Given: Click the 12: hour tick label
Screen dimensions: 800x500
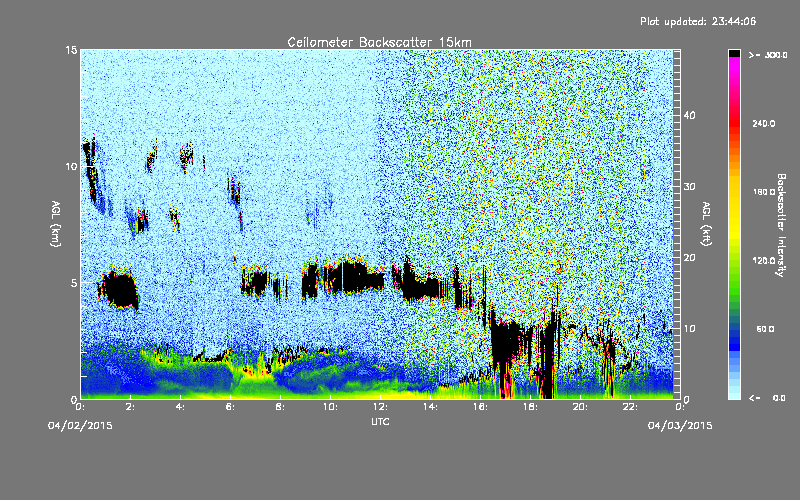Looking at the screenshot, I should 380,407.
